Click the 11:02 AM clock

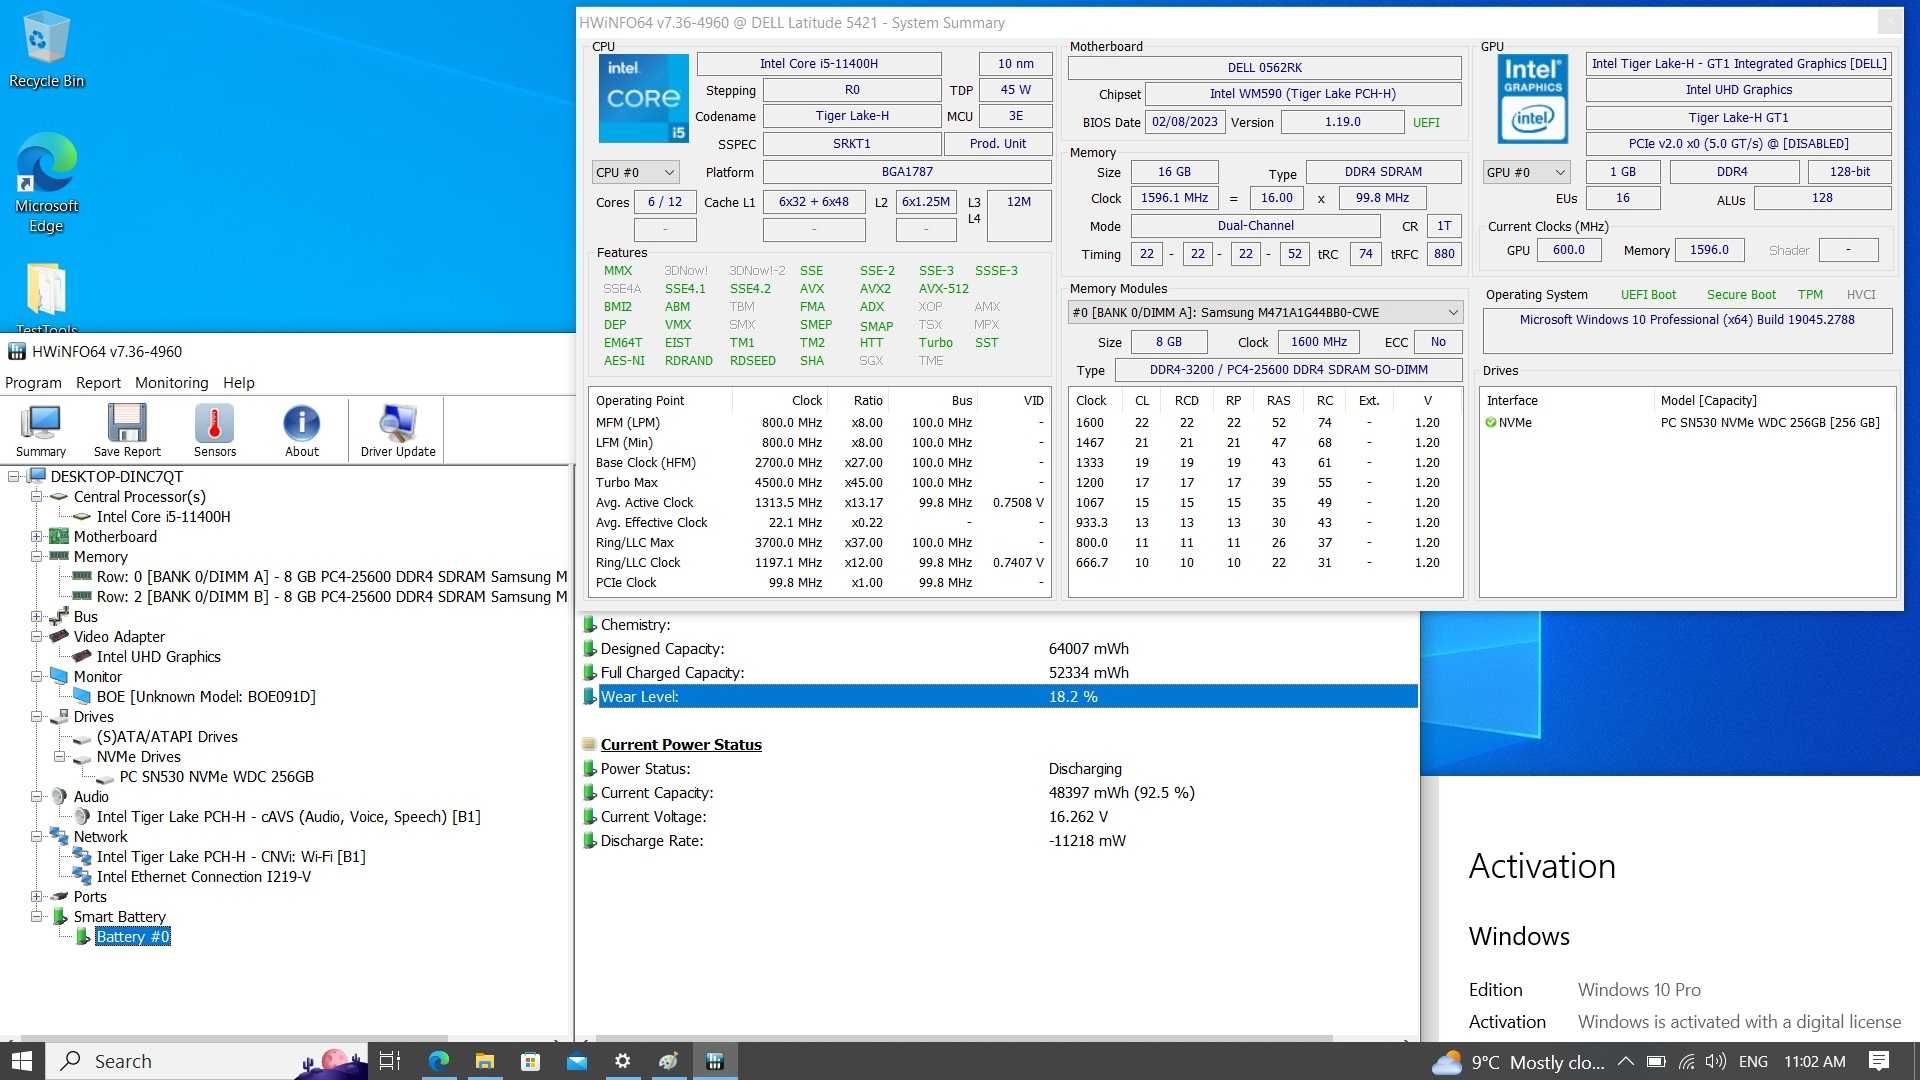point(1814,1061)
